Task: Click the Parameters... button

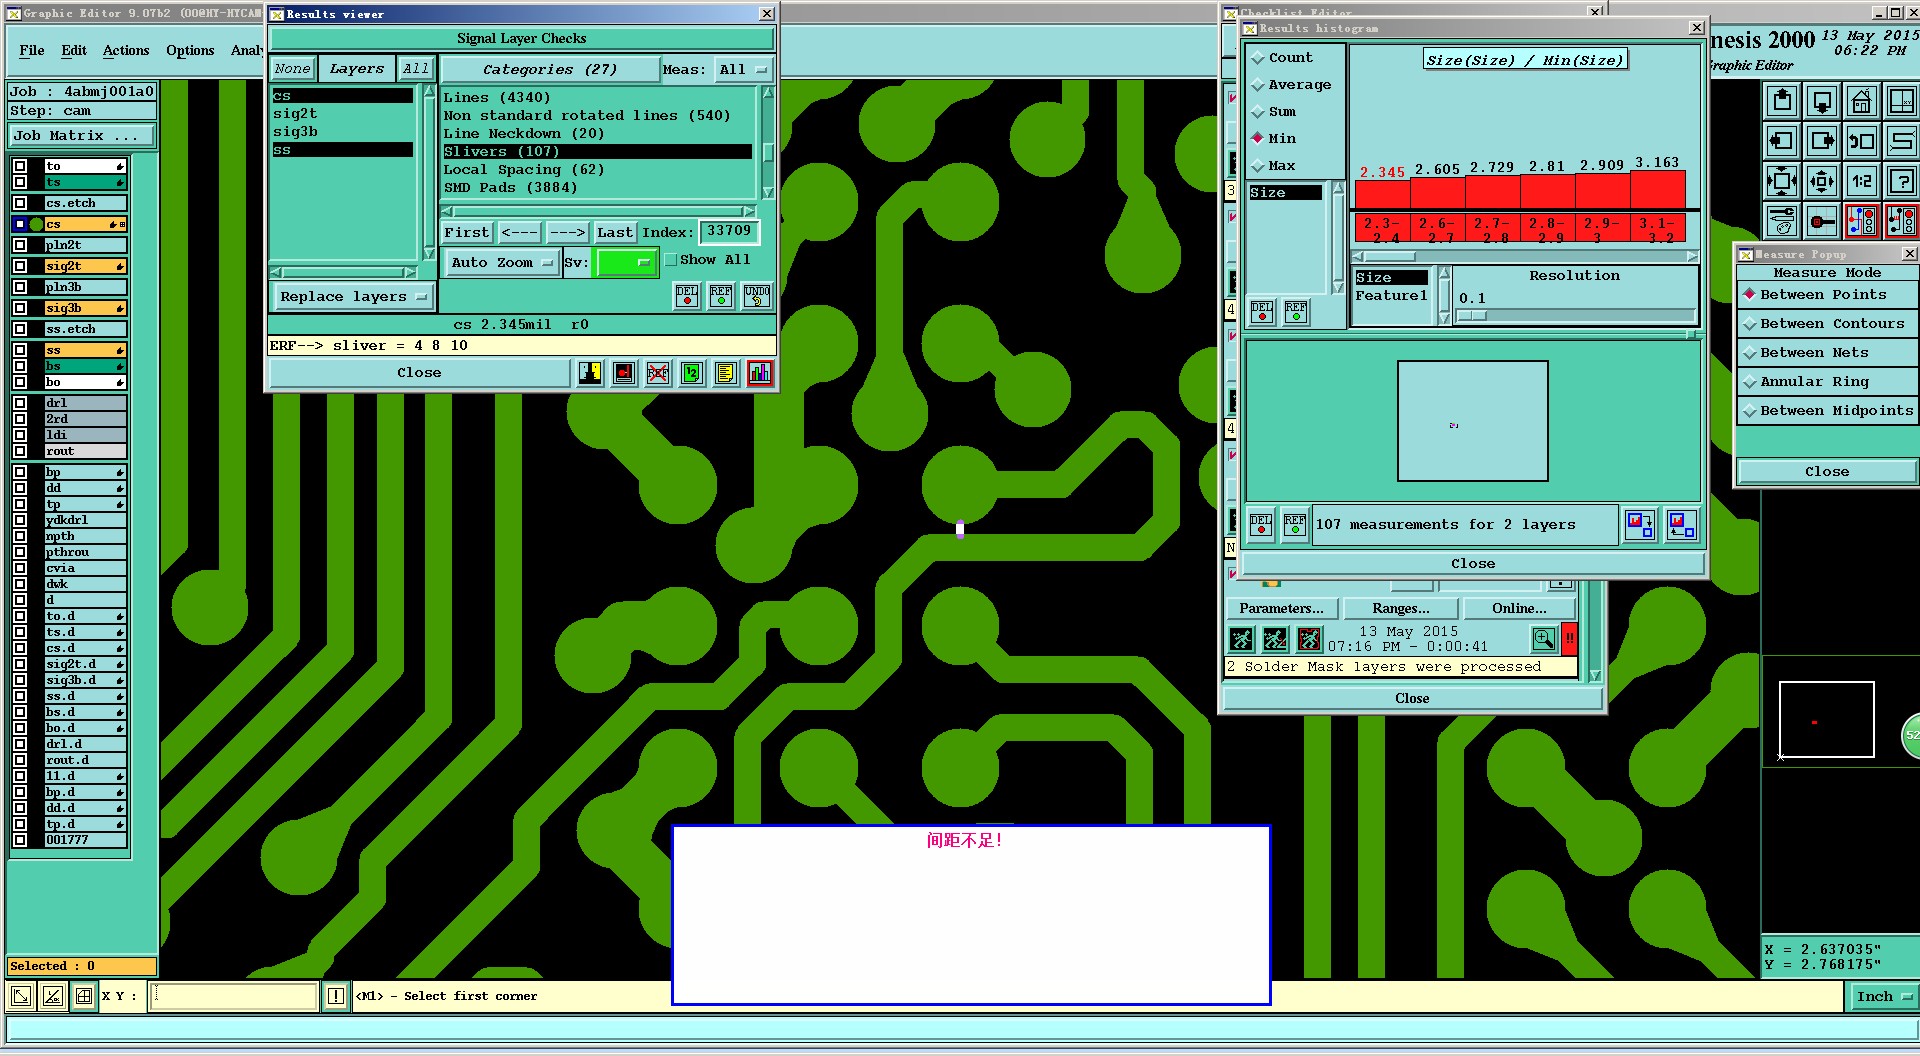Action: [x=1281, y=609]
